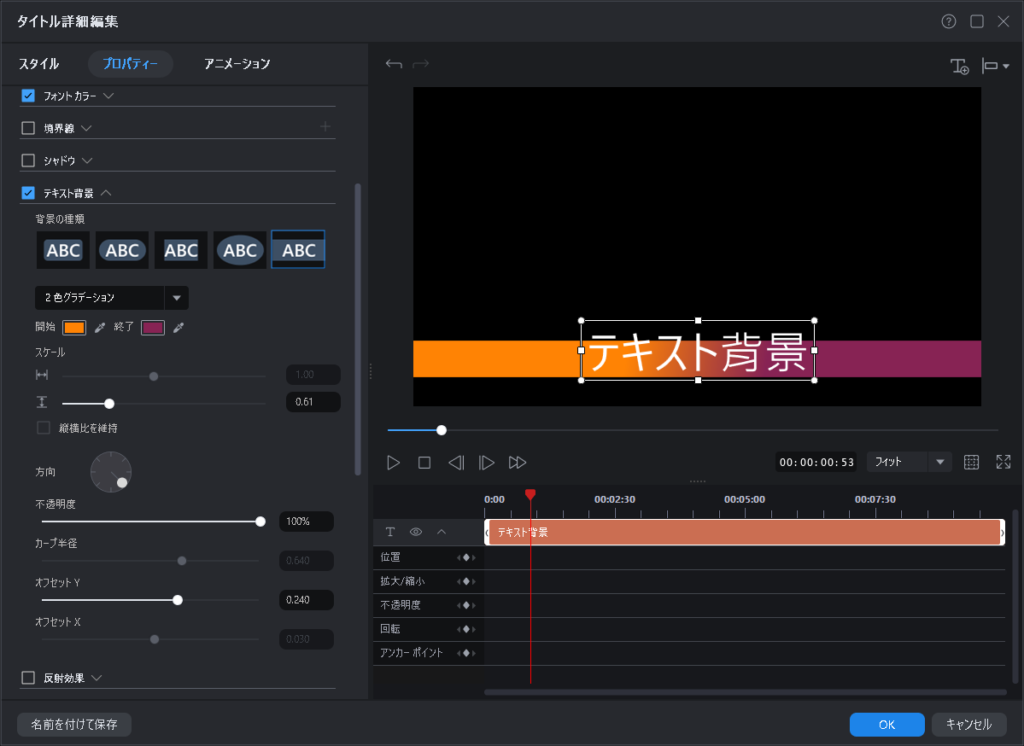The height and width of the screenshot is (746, 1024).
Task: Expand the 反射効果 section
Action: pyautogui.click(x=97, y=678)
